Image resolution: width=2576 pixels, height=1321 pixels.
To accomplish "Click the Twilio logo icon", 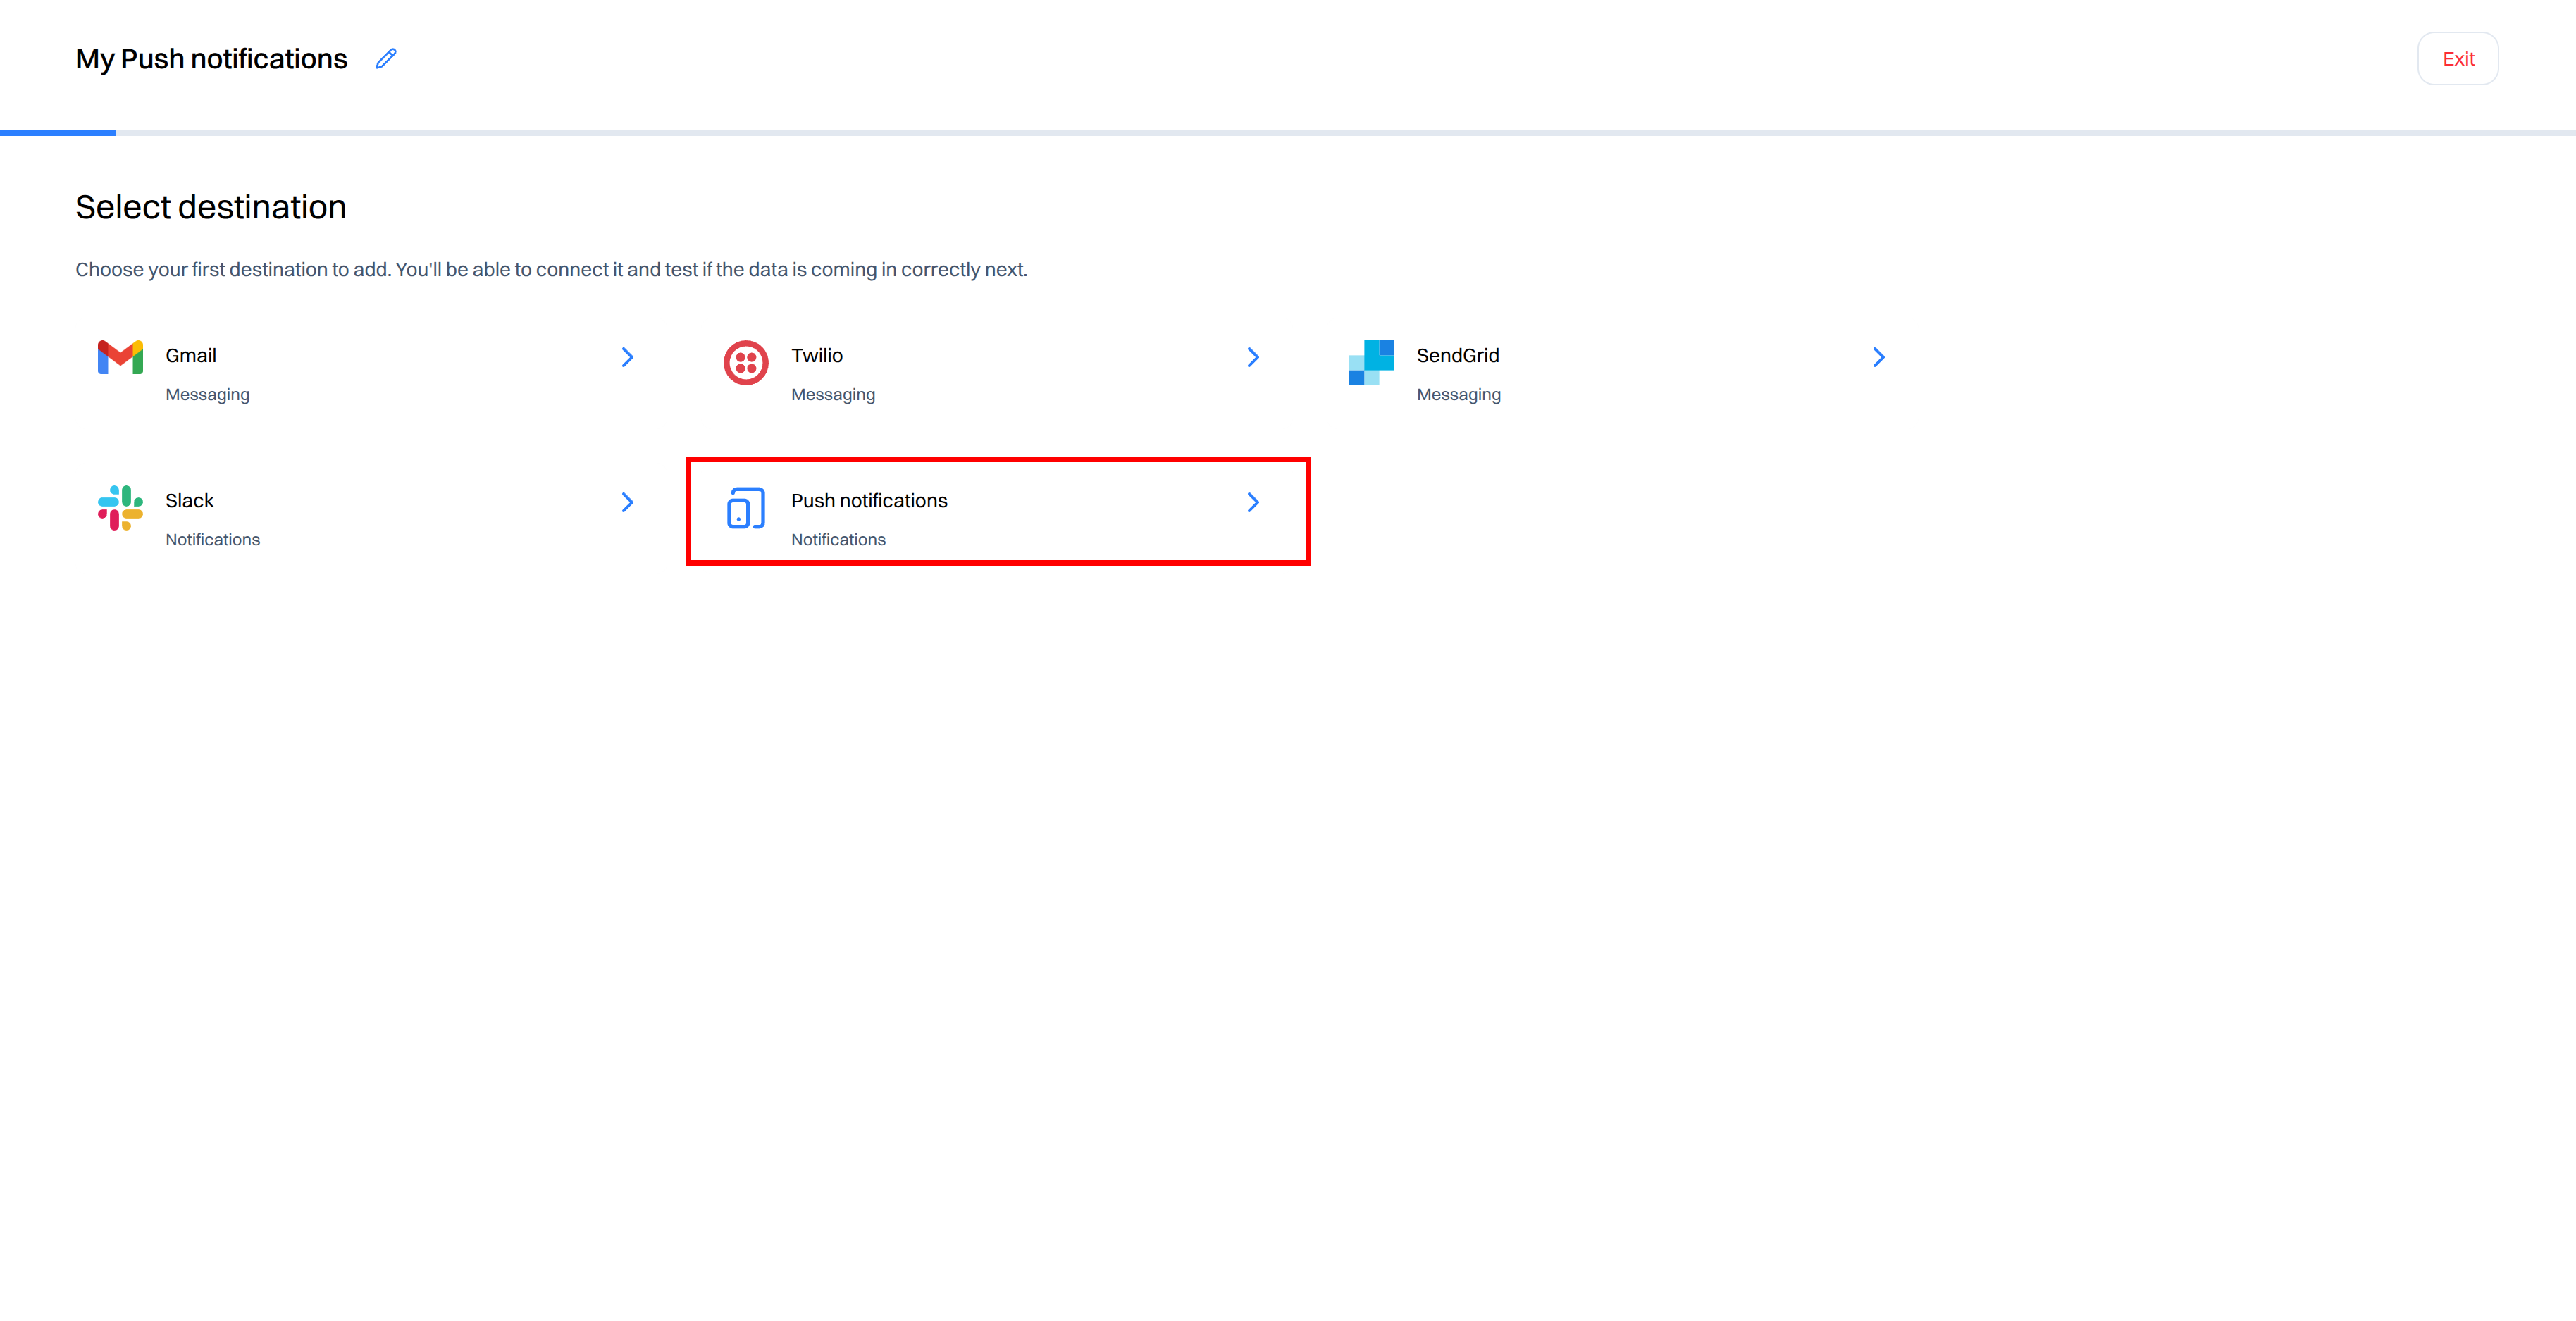I will [746, 362].
